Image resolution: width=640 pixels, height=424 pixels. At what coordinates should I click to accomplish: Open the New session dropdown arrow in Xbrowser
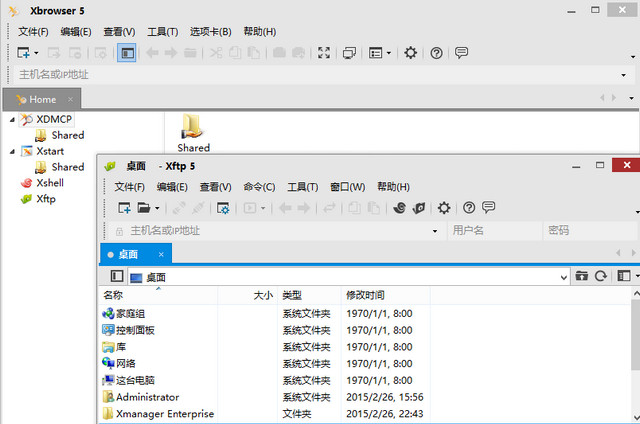(36, 53)
